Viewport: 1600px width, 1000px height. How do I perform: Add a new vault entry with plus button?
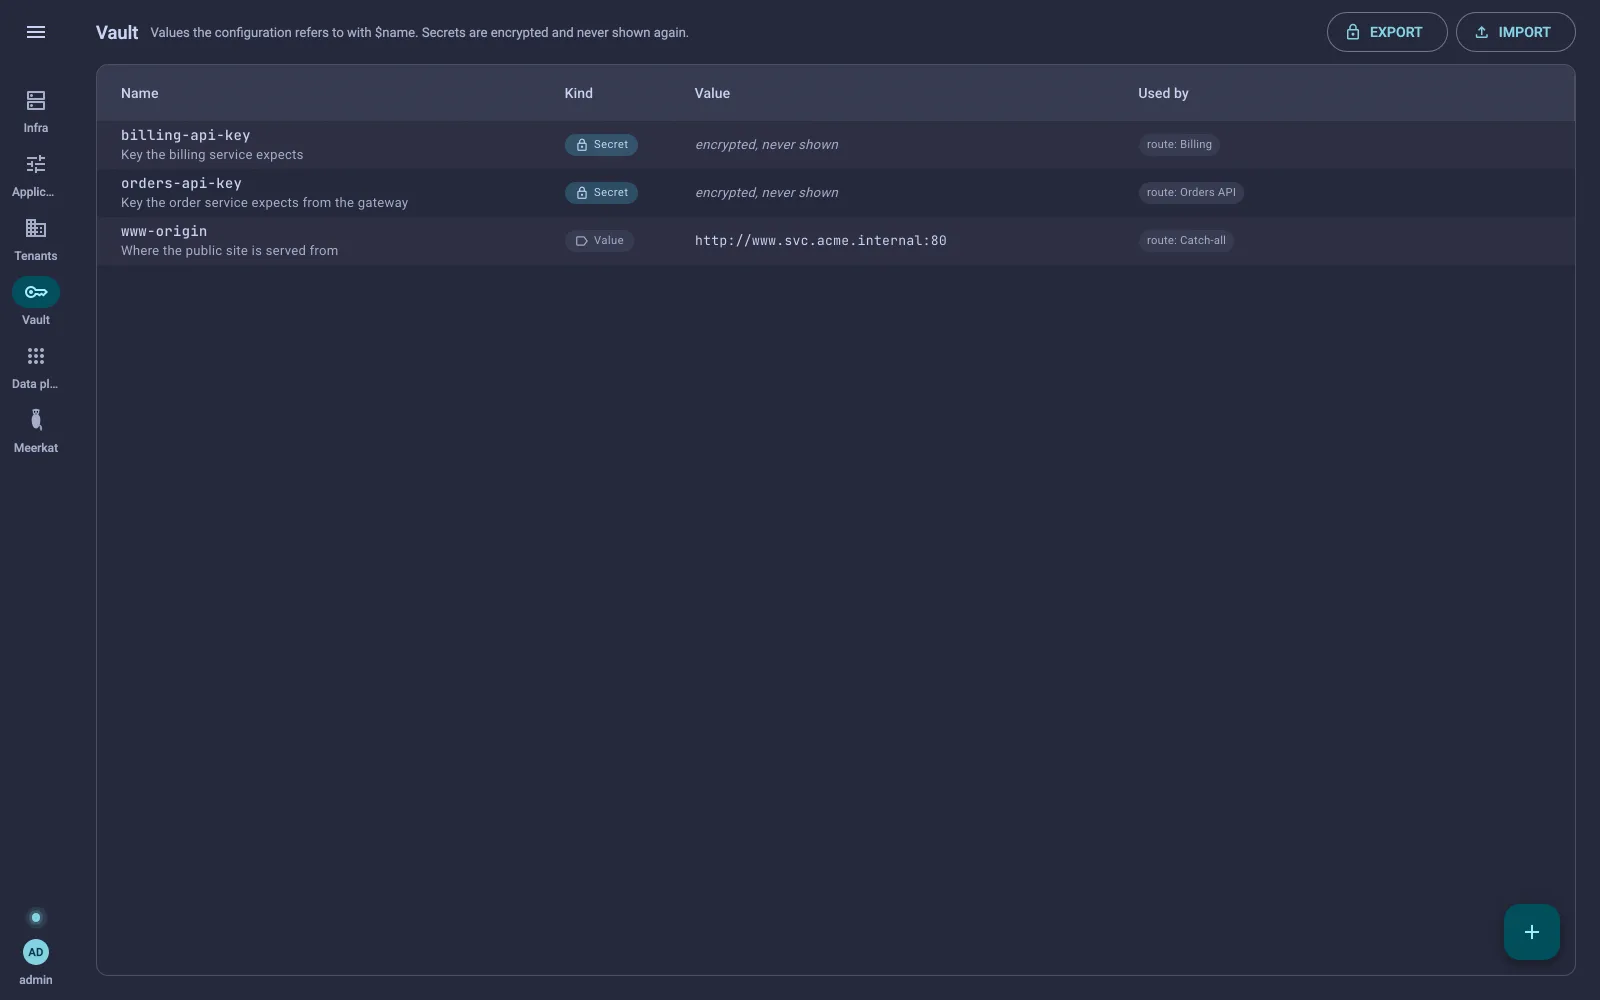[1531, 932]
